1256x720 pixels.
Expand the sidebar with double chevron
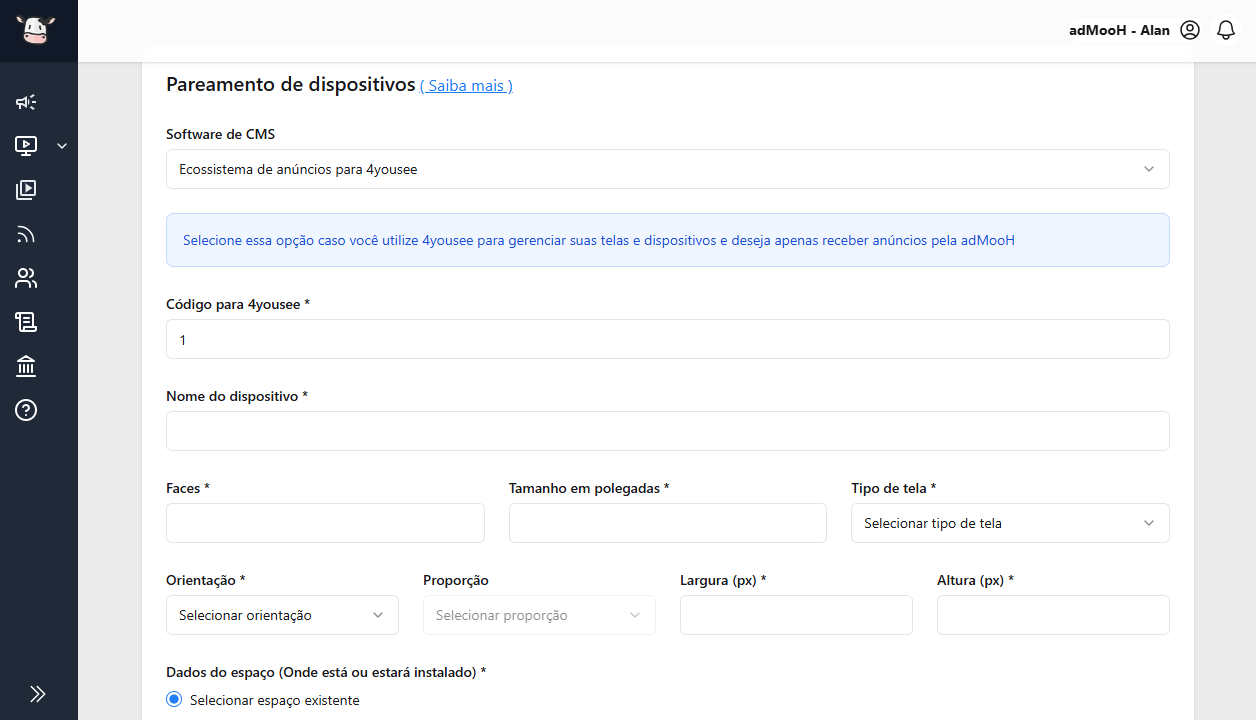pos(38,694)
